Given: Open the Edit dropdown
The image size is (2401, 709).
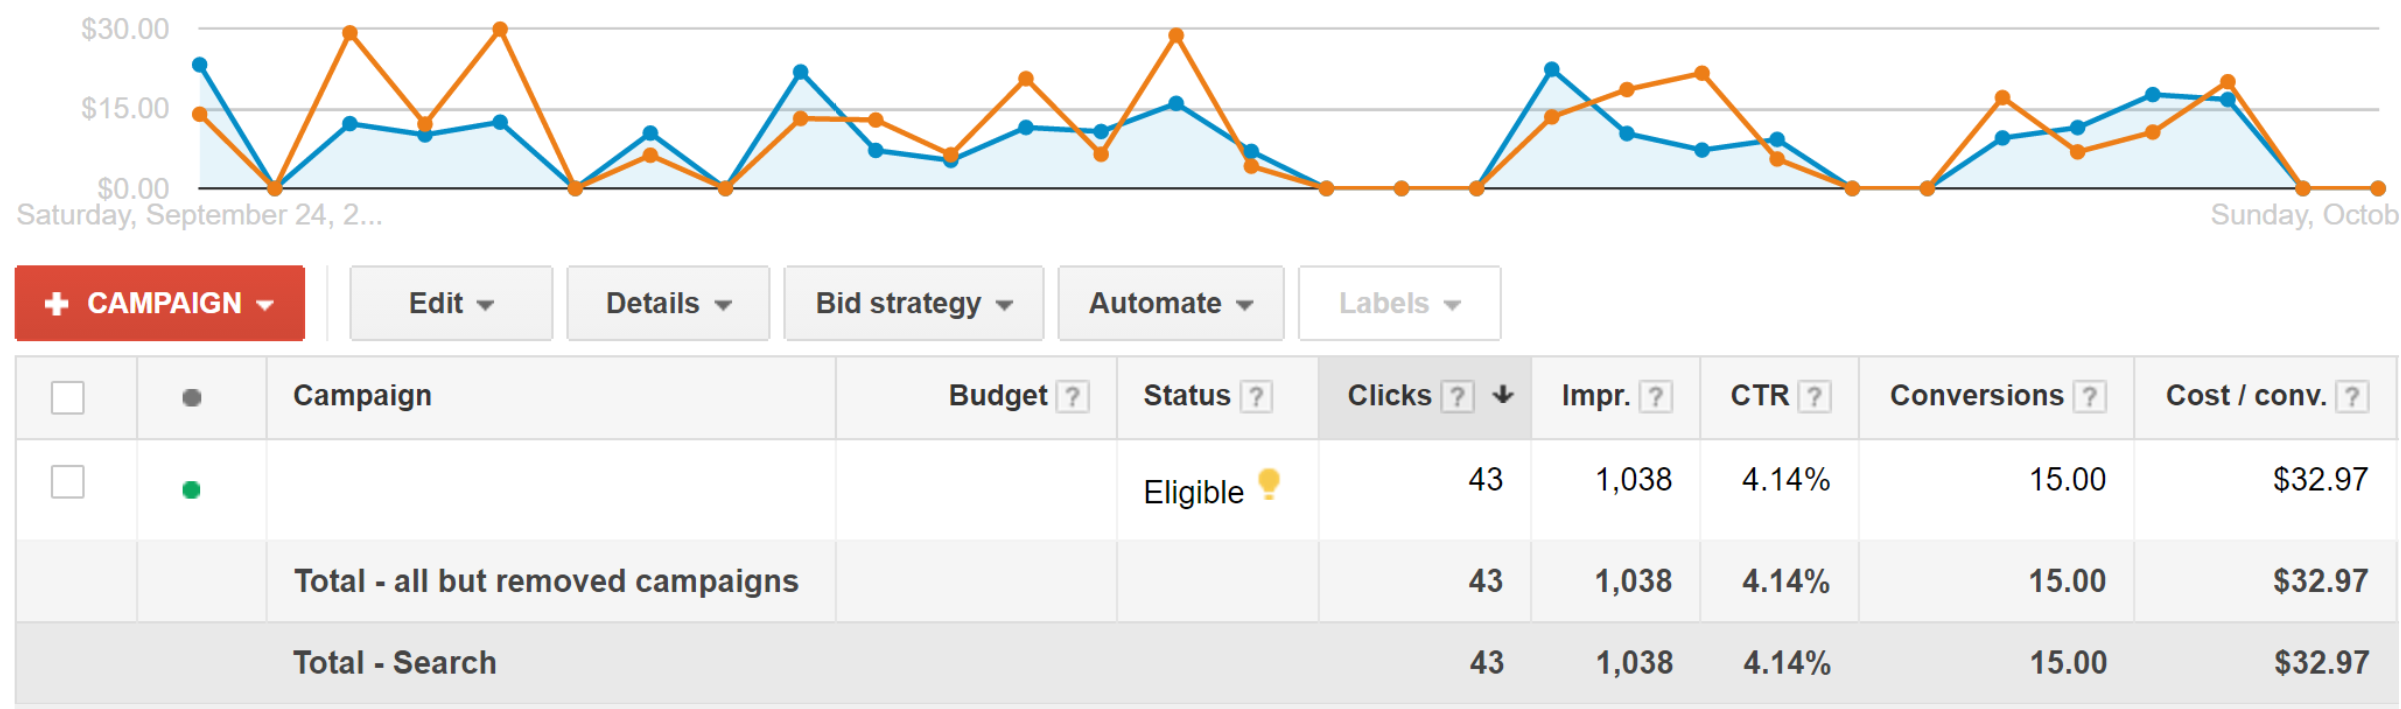Looking at the screenshot, I should click(451, 303).
